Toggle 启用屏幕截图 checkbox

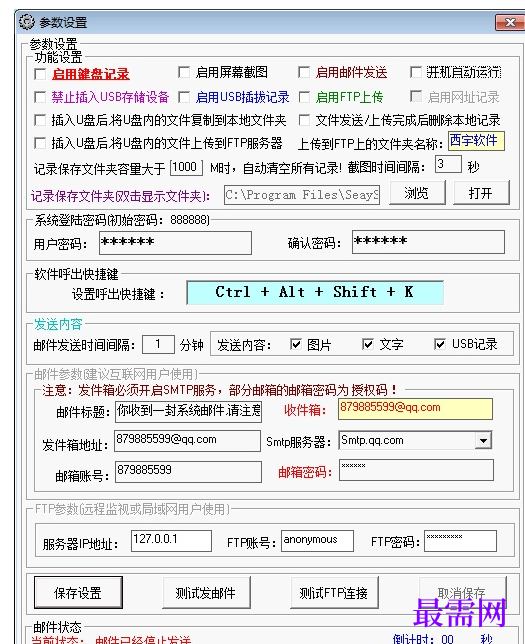pyautogui.click(x=184, y=73)
